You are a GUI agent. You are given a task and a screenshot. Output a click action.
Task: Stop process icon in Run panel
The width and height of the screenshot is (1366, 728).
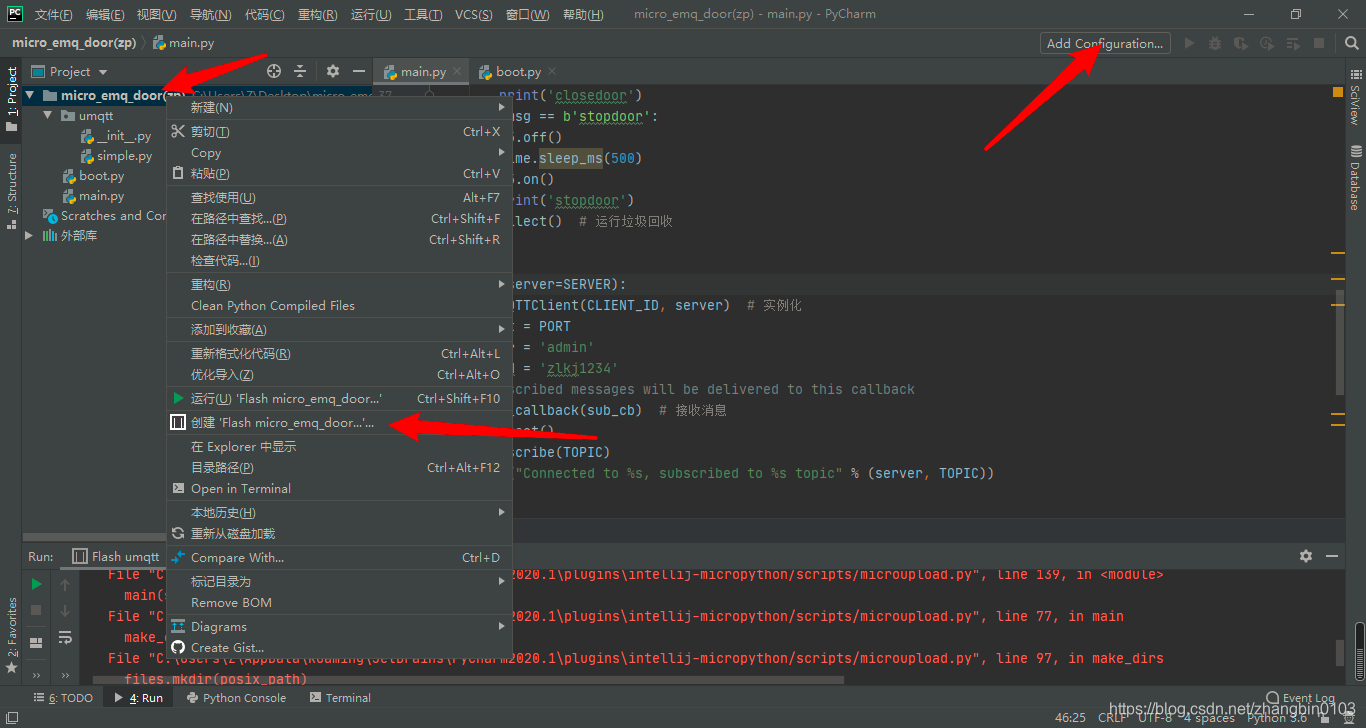coord(36,610)
